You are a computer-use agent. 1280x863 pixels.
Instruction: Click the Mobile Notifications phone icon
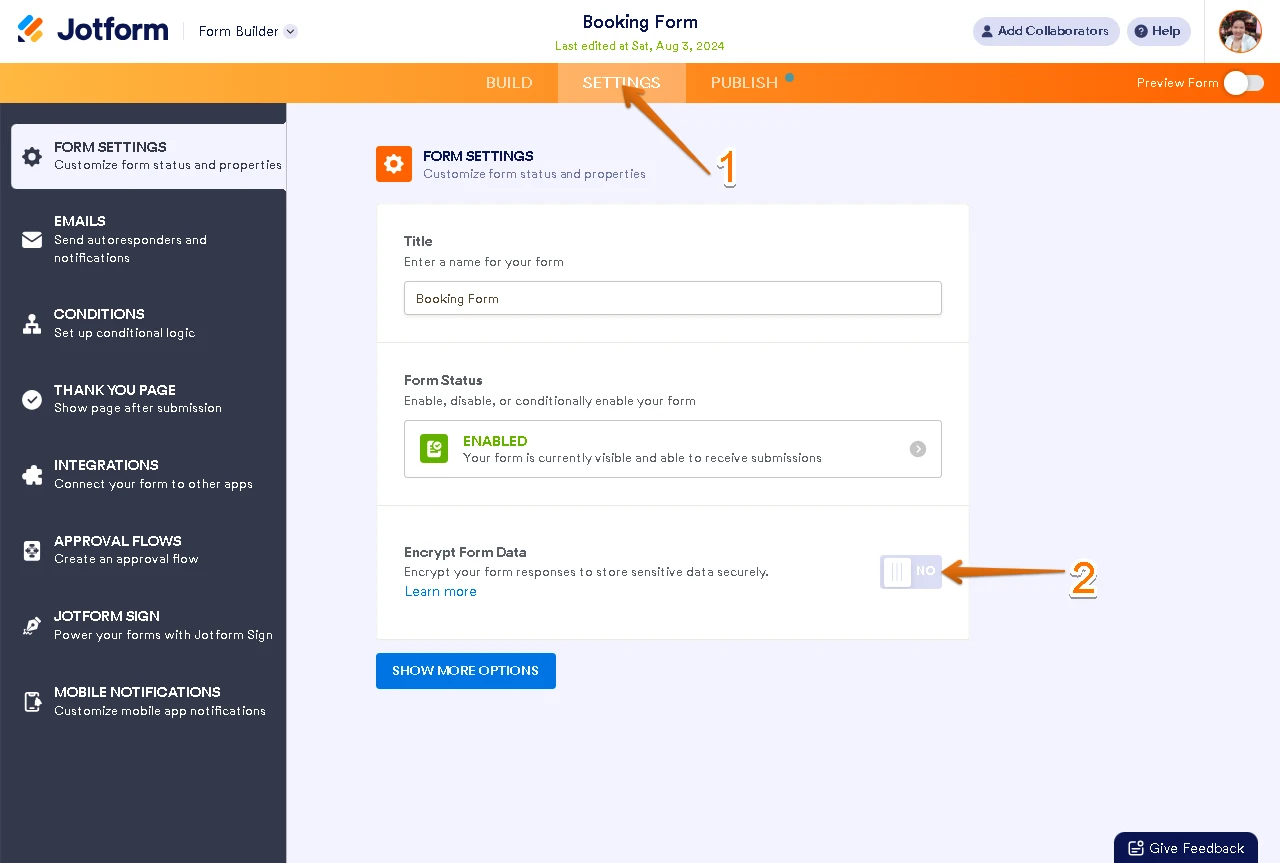pyautogui.click(x=32, y=701)
